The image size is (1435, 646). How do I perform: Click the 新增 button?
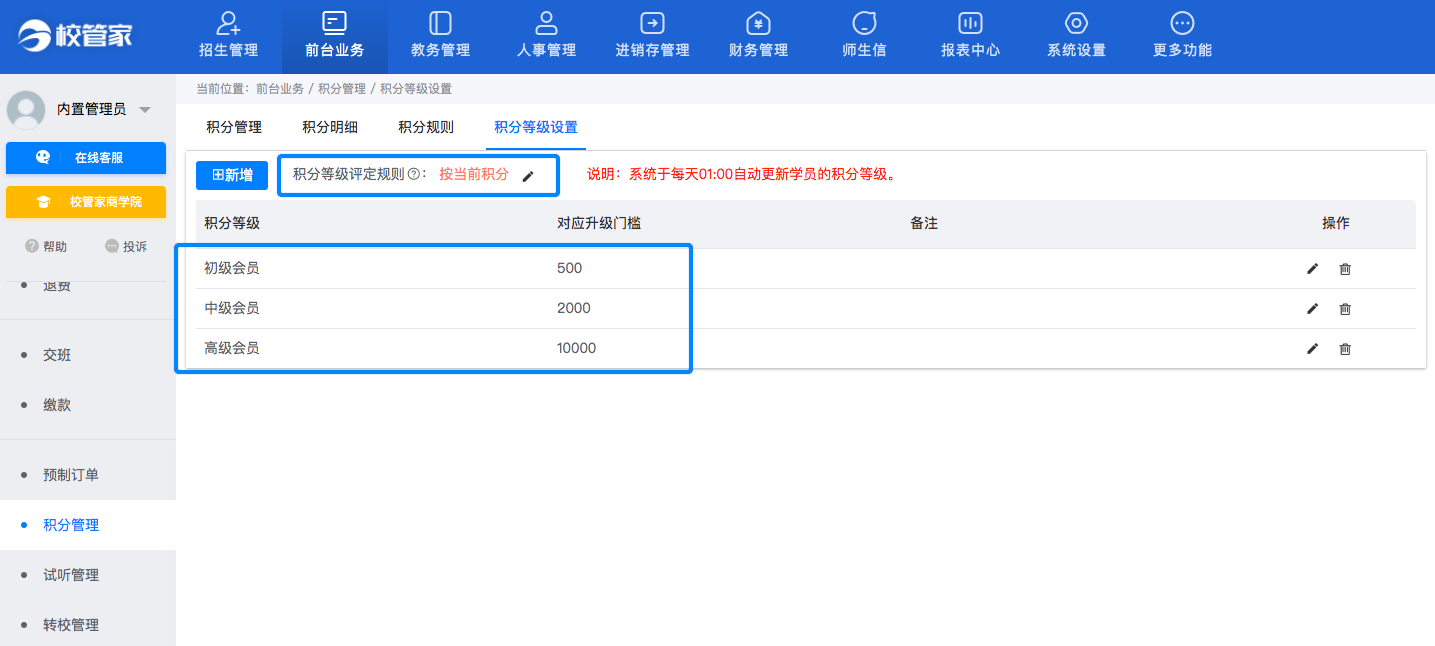pos(231,175)
